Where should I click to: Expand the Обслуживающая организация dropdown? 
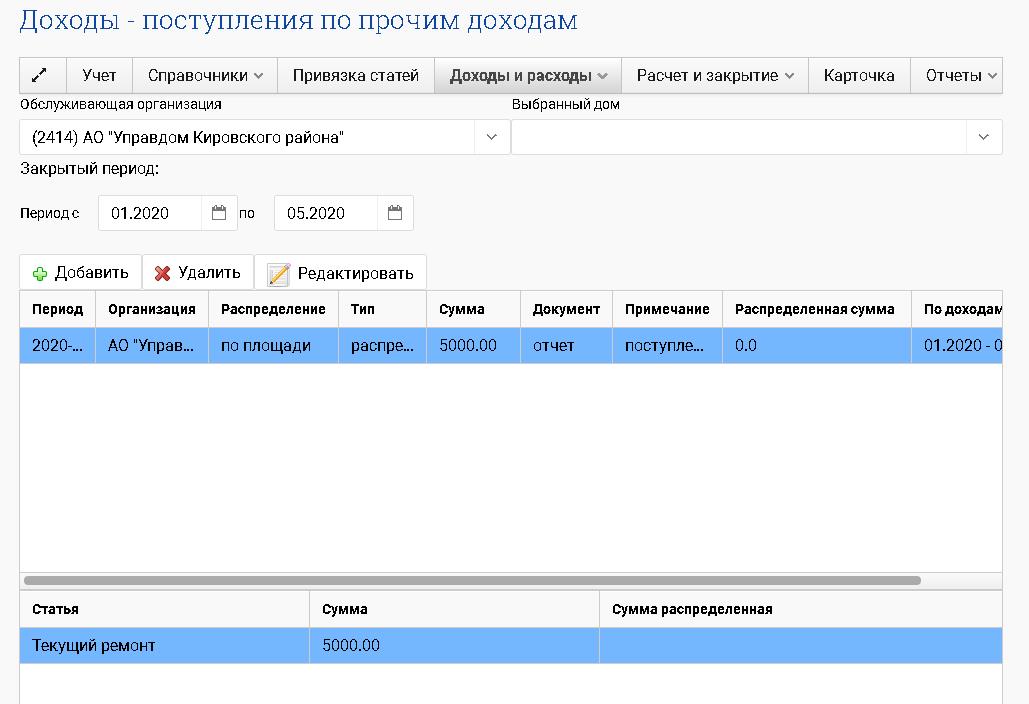coord(491,137)
